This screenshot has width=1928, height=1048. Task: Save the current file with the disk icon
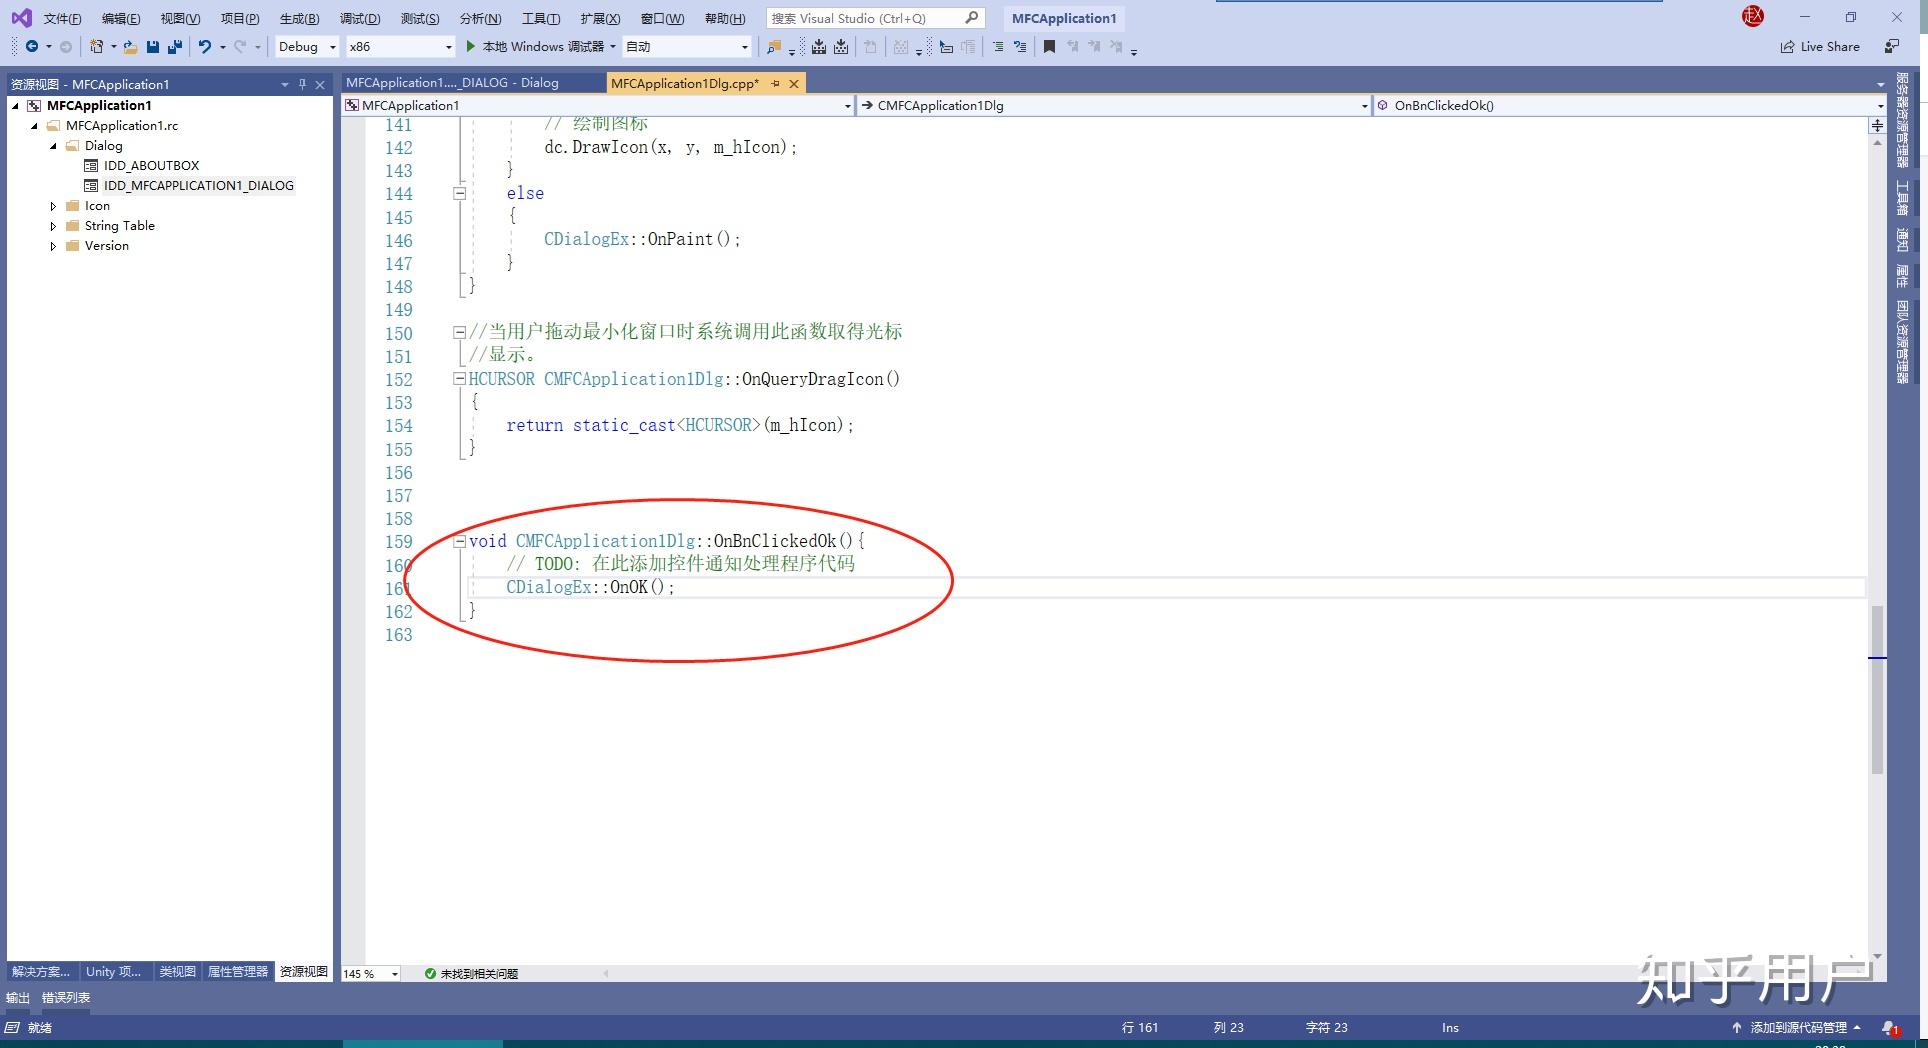tap(152, 46)
